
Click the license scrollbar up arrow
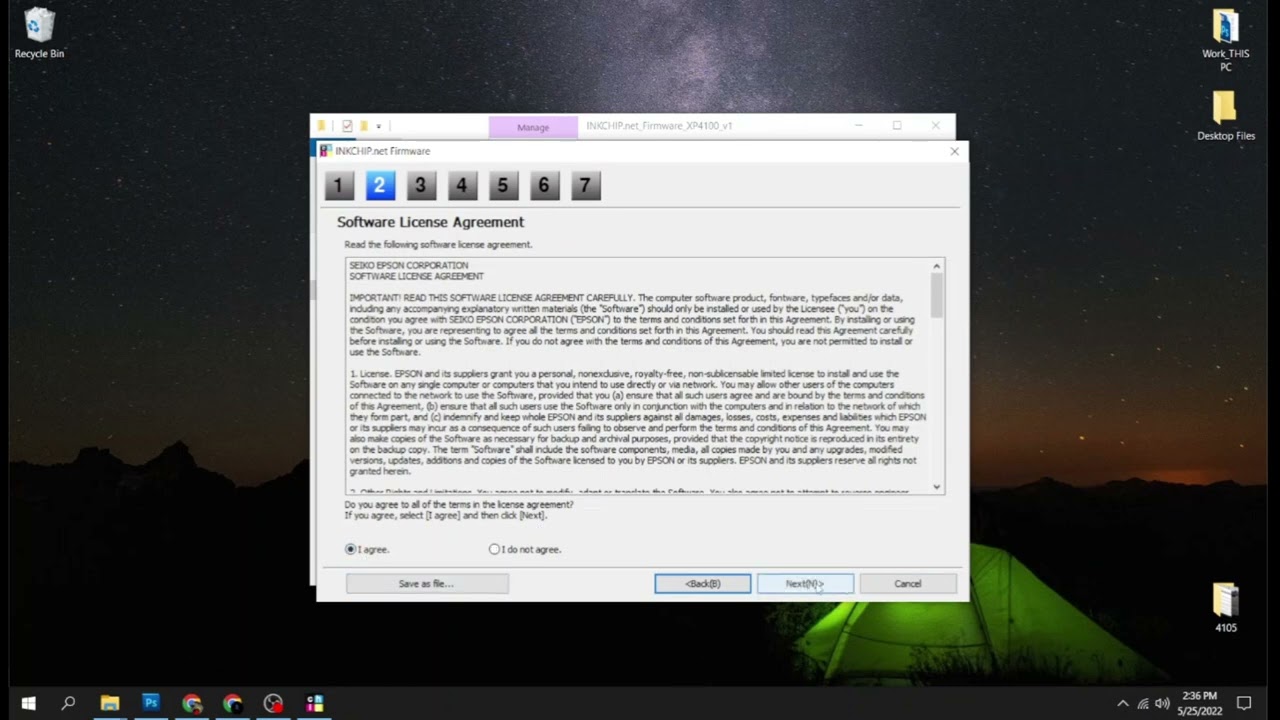[x=937, y=266]
